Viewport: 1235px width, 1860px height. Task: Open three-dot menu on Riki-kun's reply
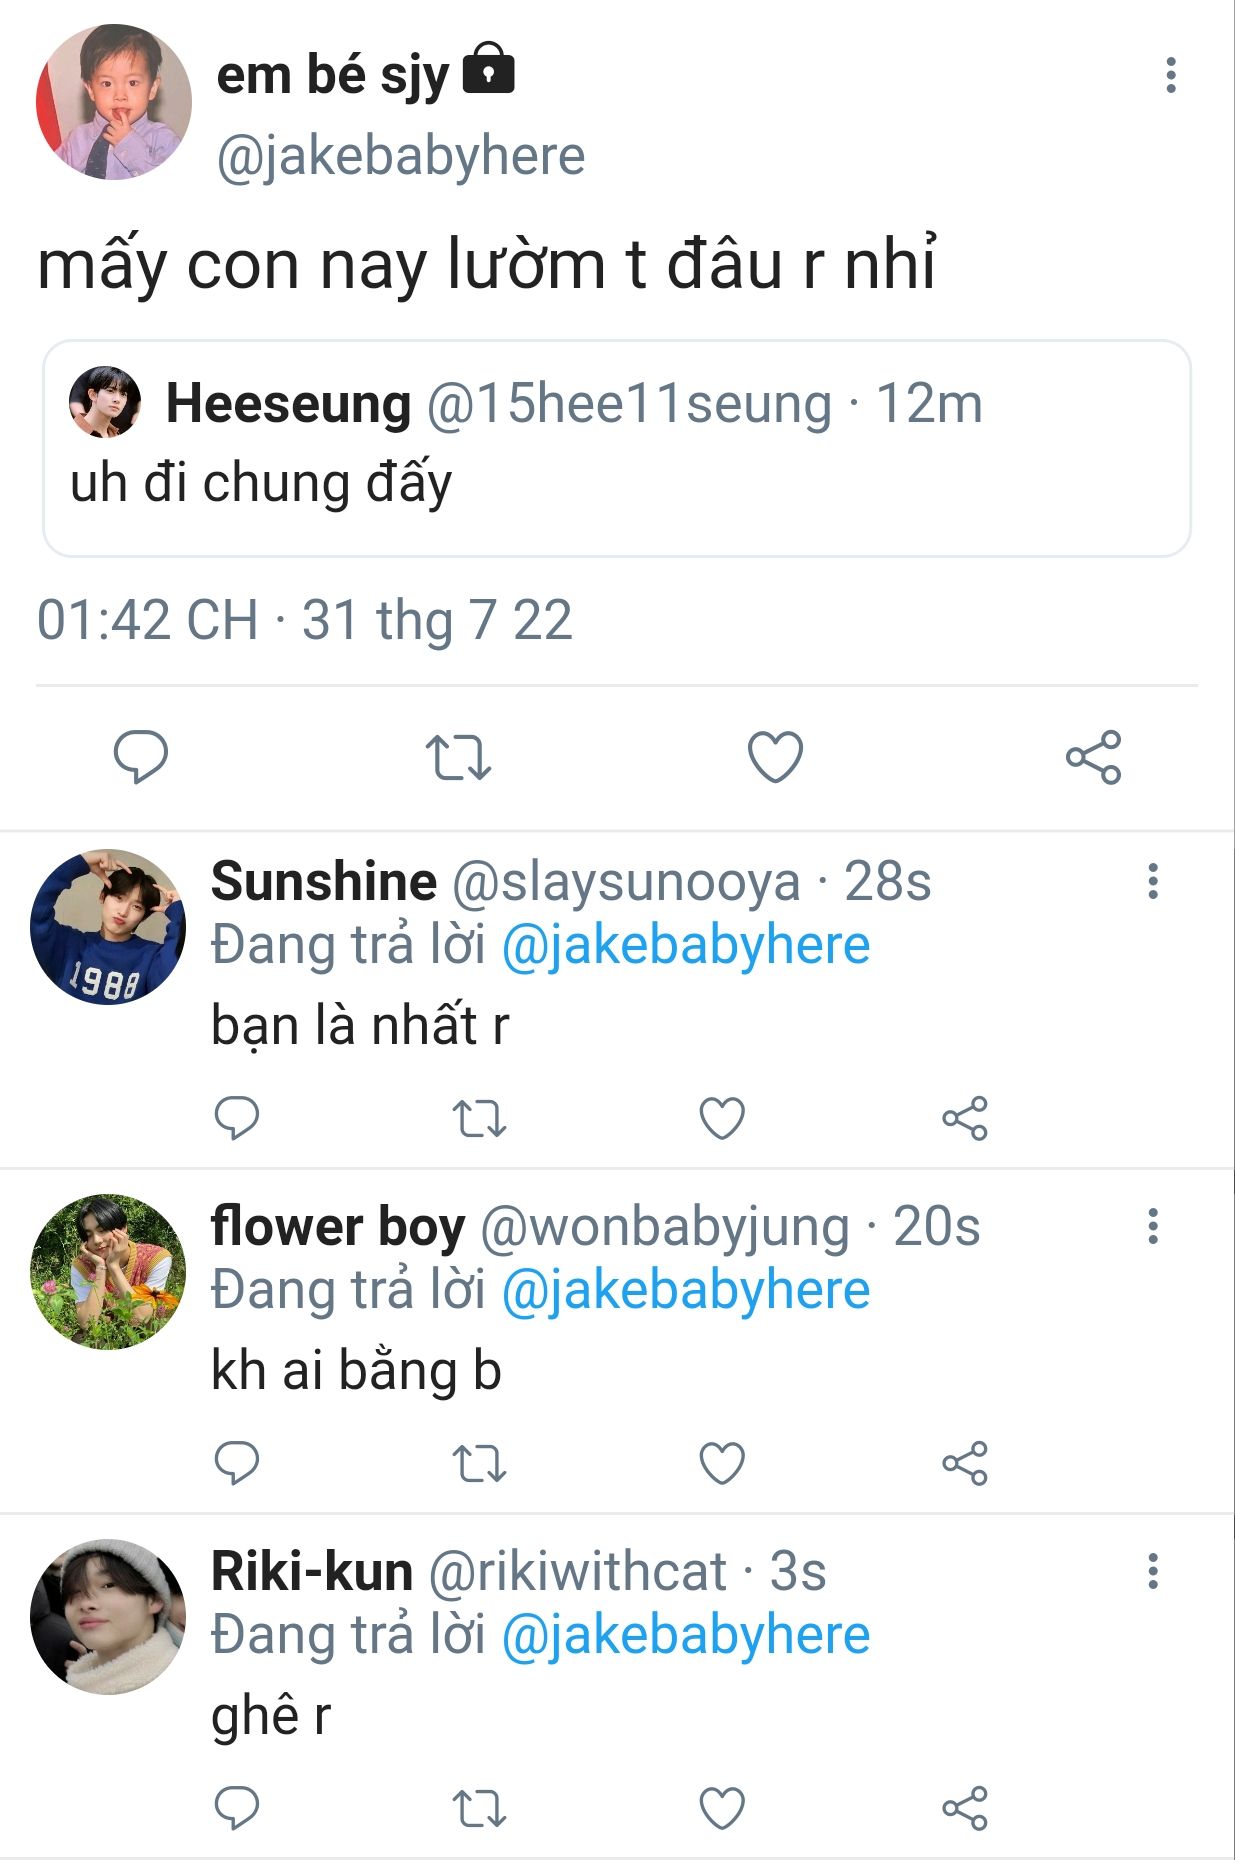[1153, 1571]
